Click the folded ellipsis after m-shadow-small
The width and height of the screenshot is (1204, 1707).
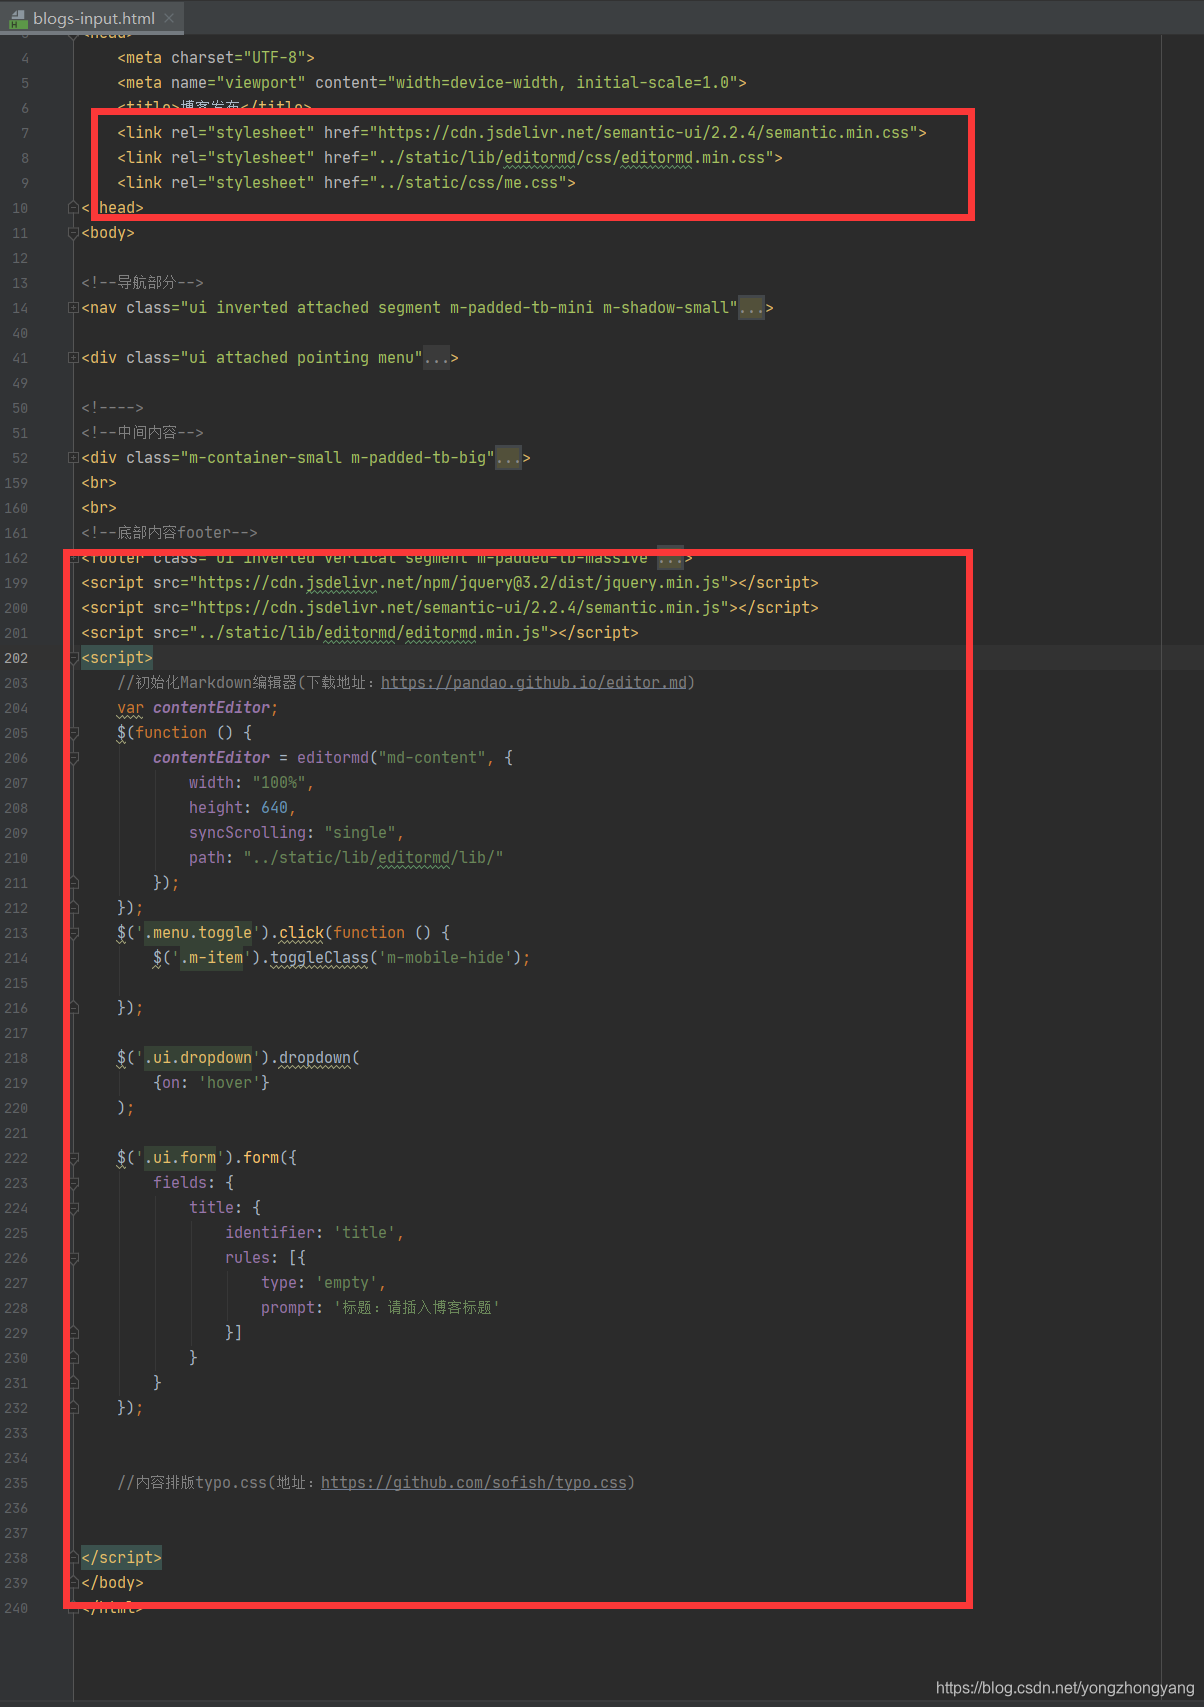(x=751, y=308)
